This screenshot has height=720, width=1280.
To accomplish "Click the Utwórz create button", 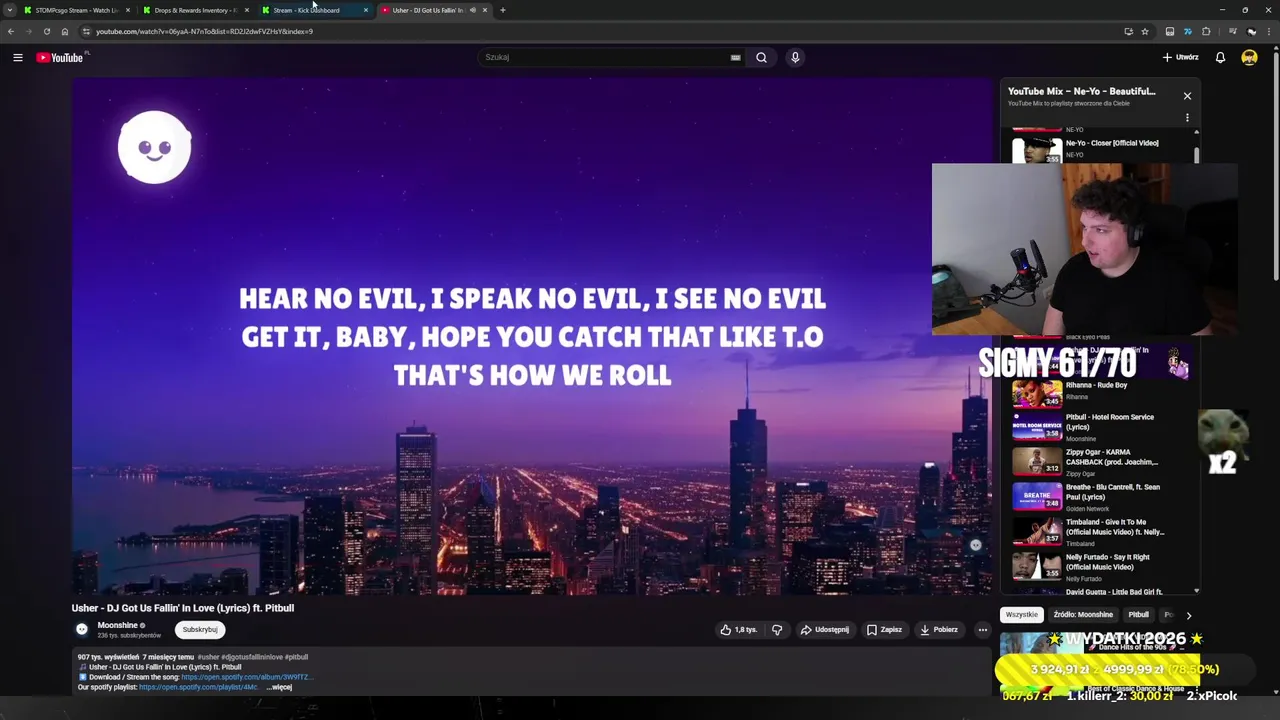I will pyautogui.click(x=1180, y=57).
